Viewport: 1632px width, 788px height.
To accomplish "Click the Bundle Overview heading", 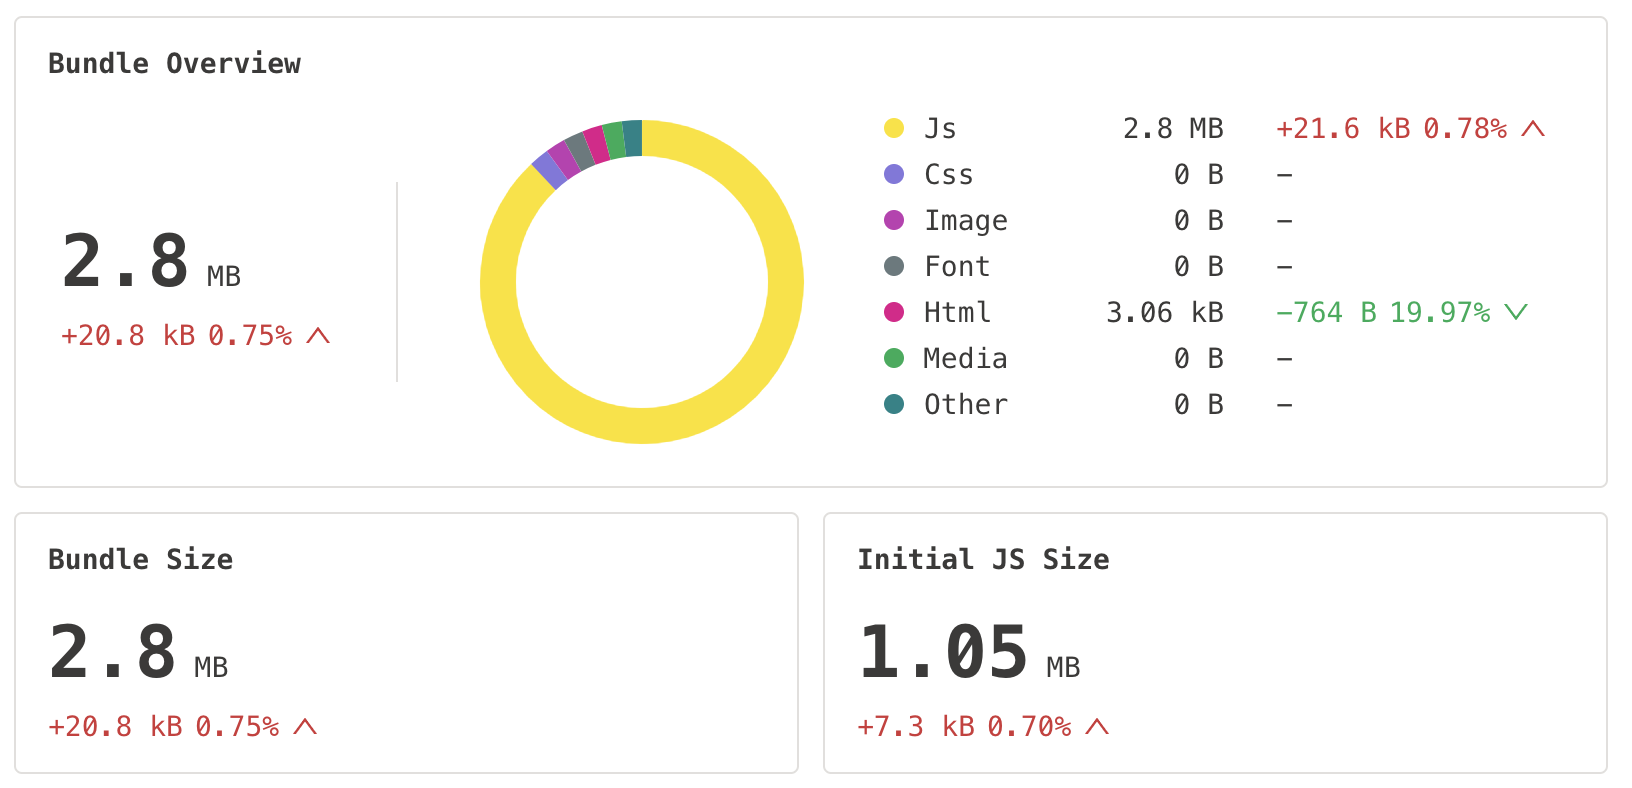I will [174, 64].
